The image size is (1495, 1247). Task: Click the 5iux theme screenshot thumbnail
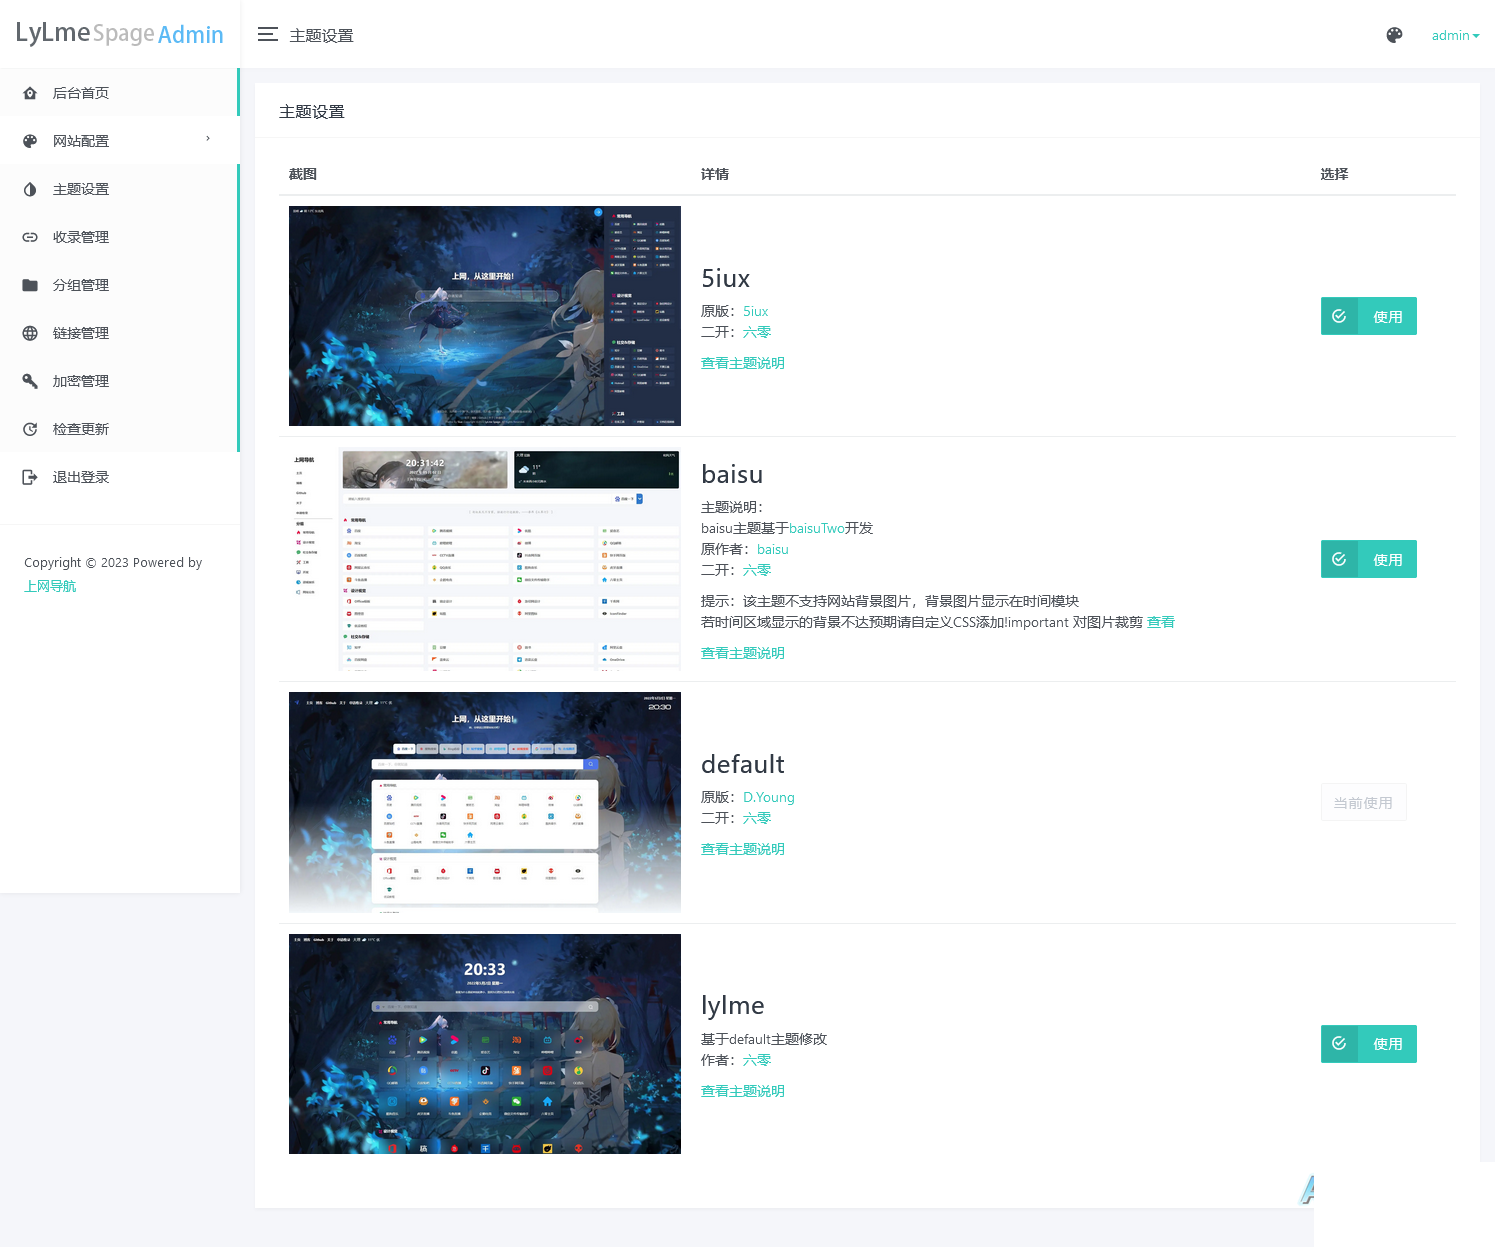point(485,316)
